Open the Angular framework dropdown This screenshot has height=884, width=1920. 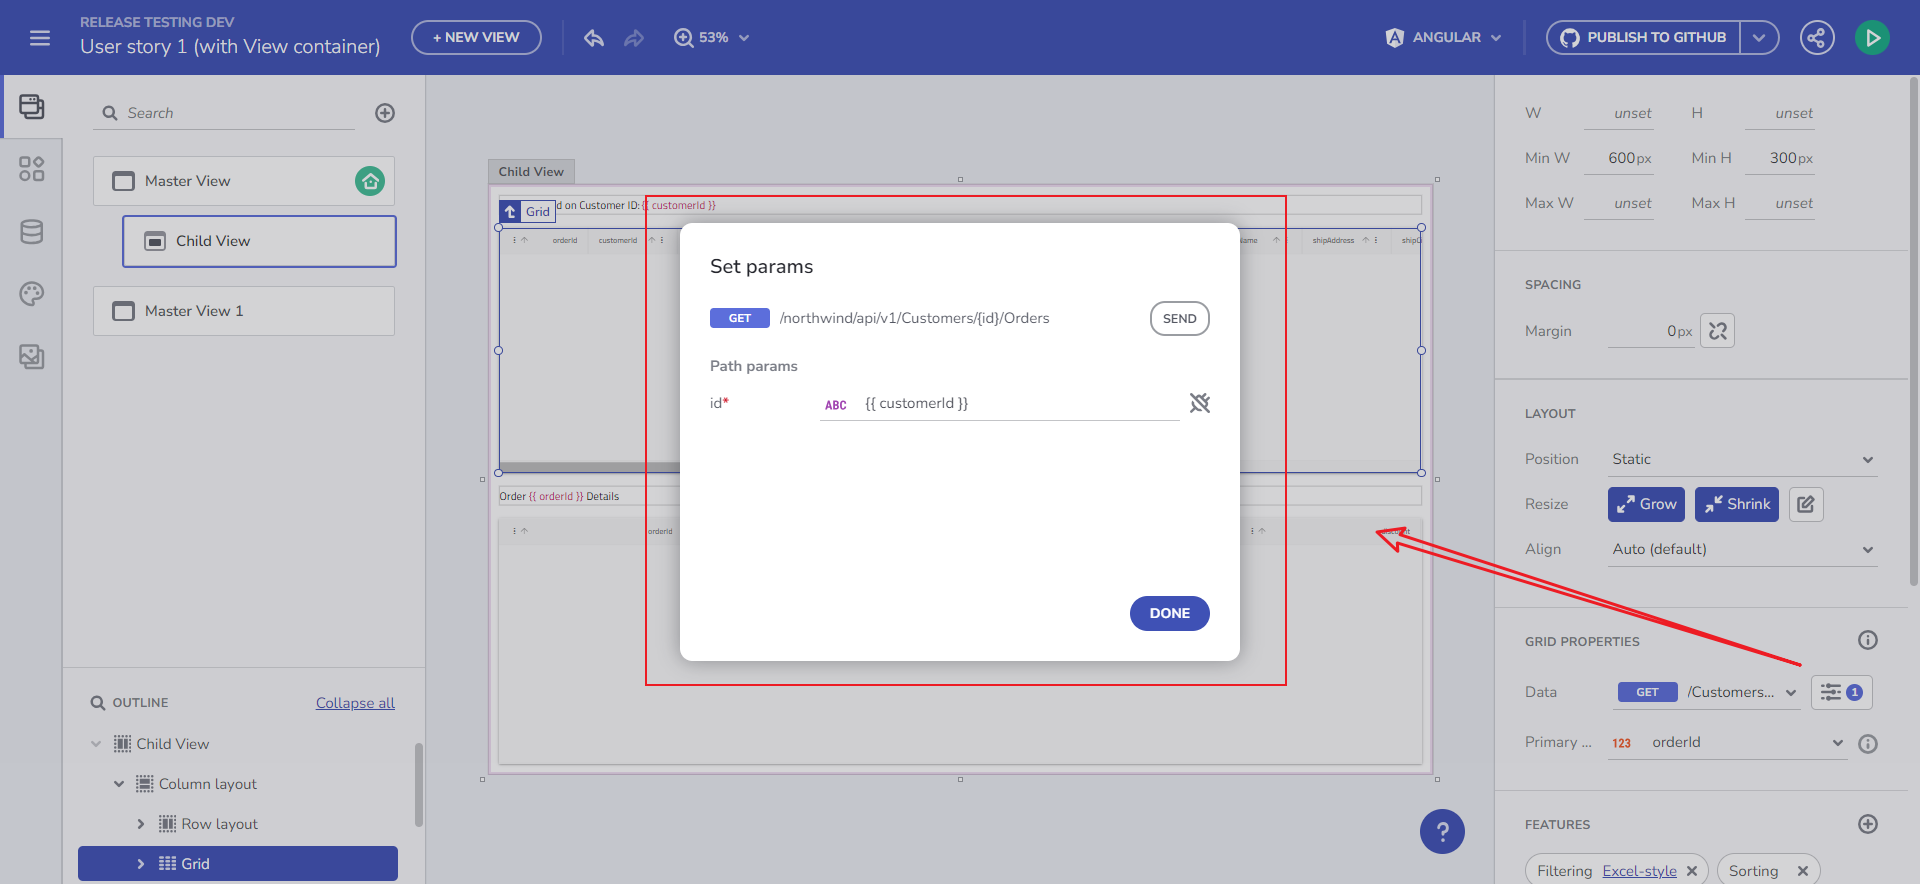1444,38
